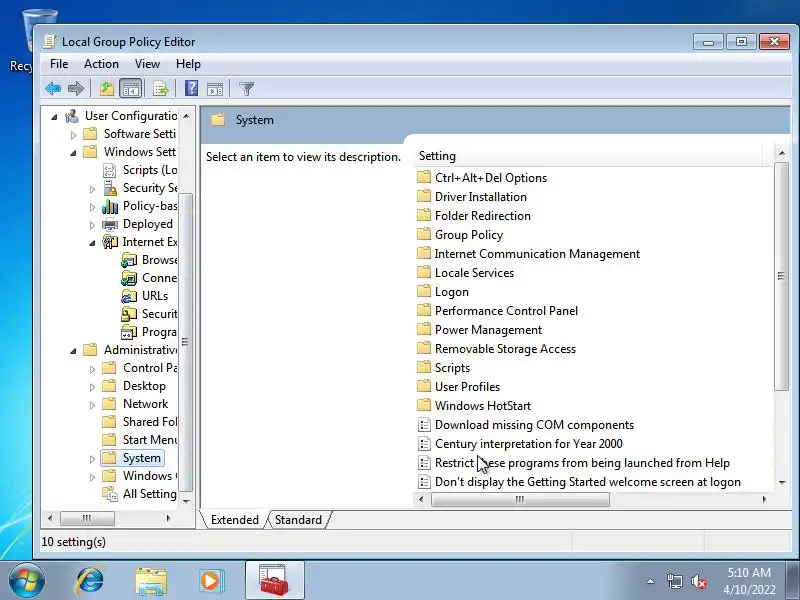Collapse the Windows Settings tree node
The width and height of the screenshot is (800, 600).
pyautogui.click(x=73, y=153)
